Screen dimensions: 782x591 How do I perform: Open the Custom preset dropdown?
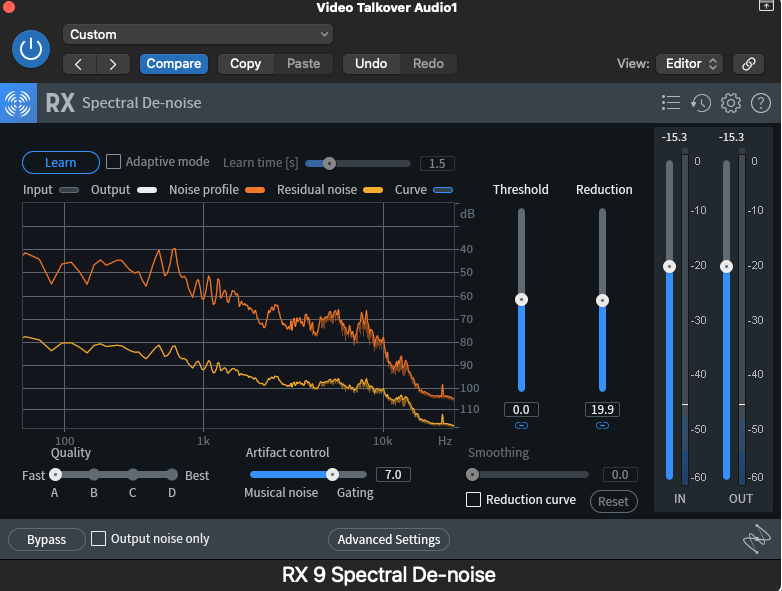click(x=198, y=34)
